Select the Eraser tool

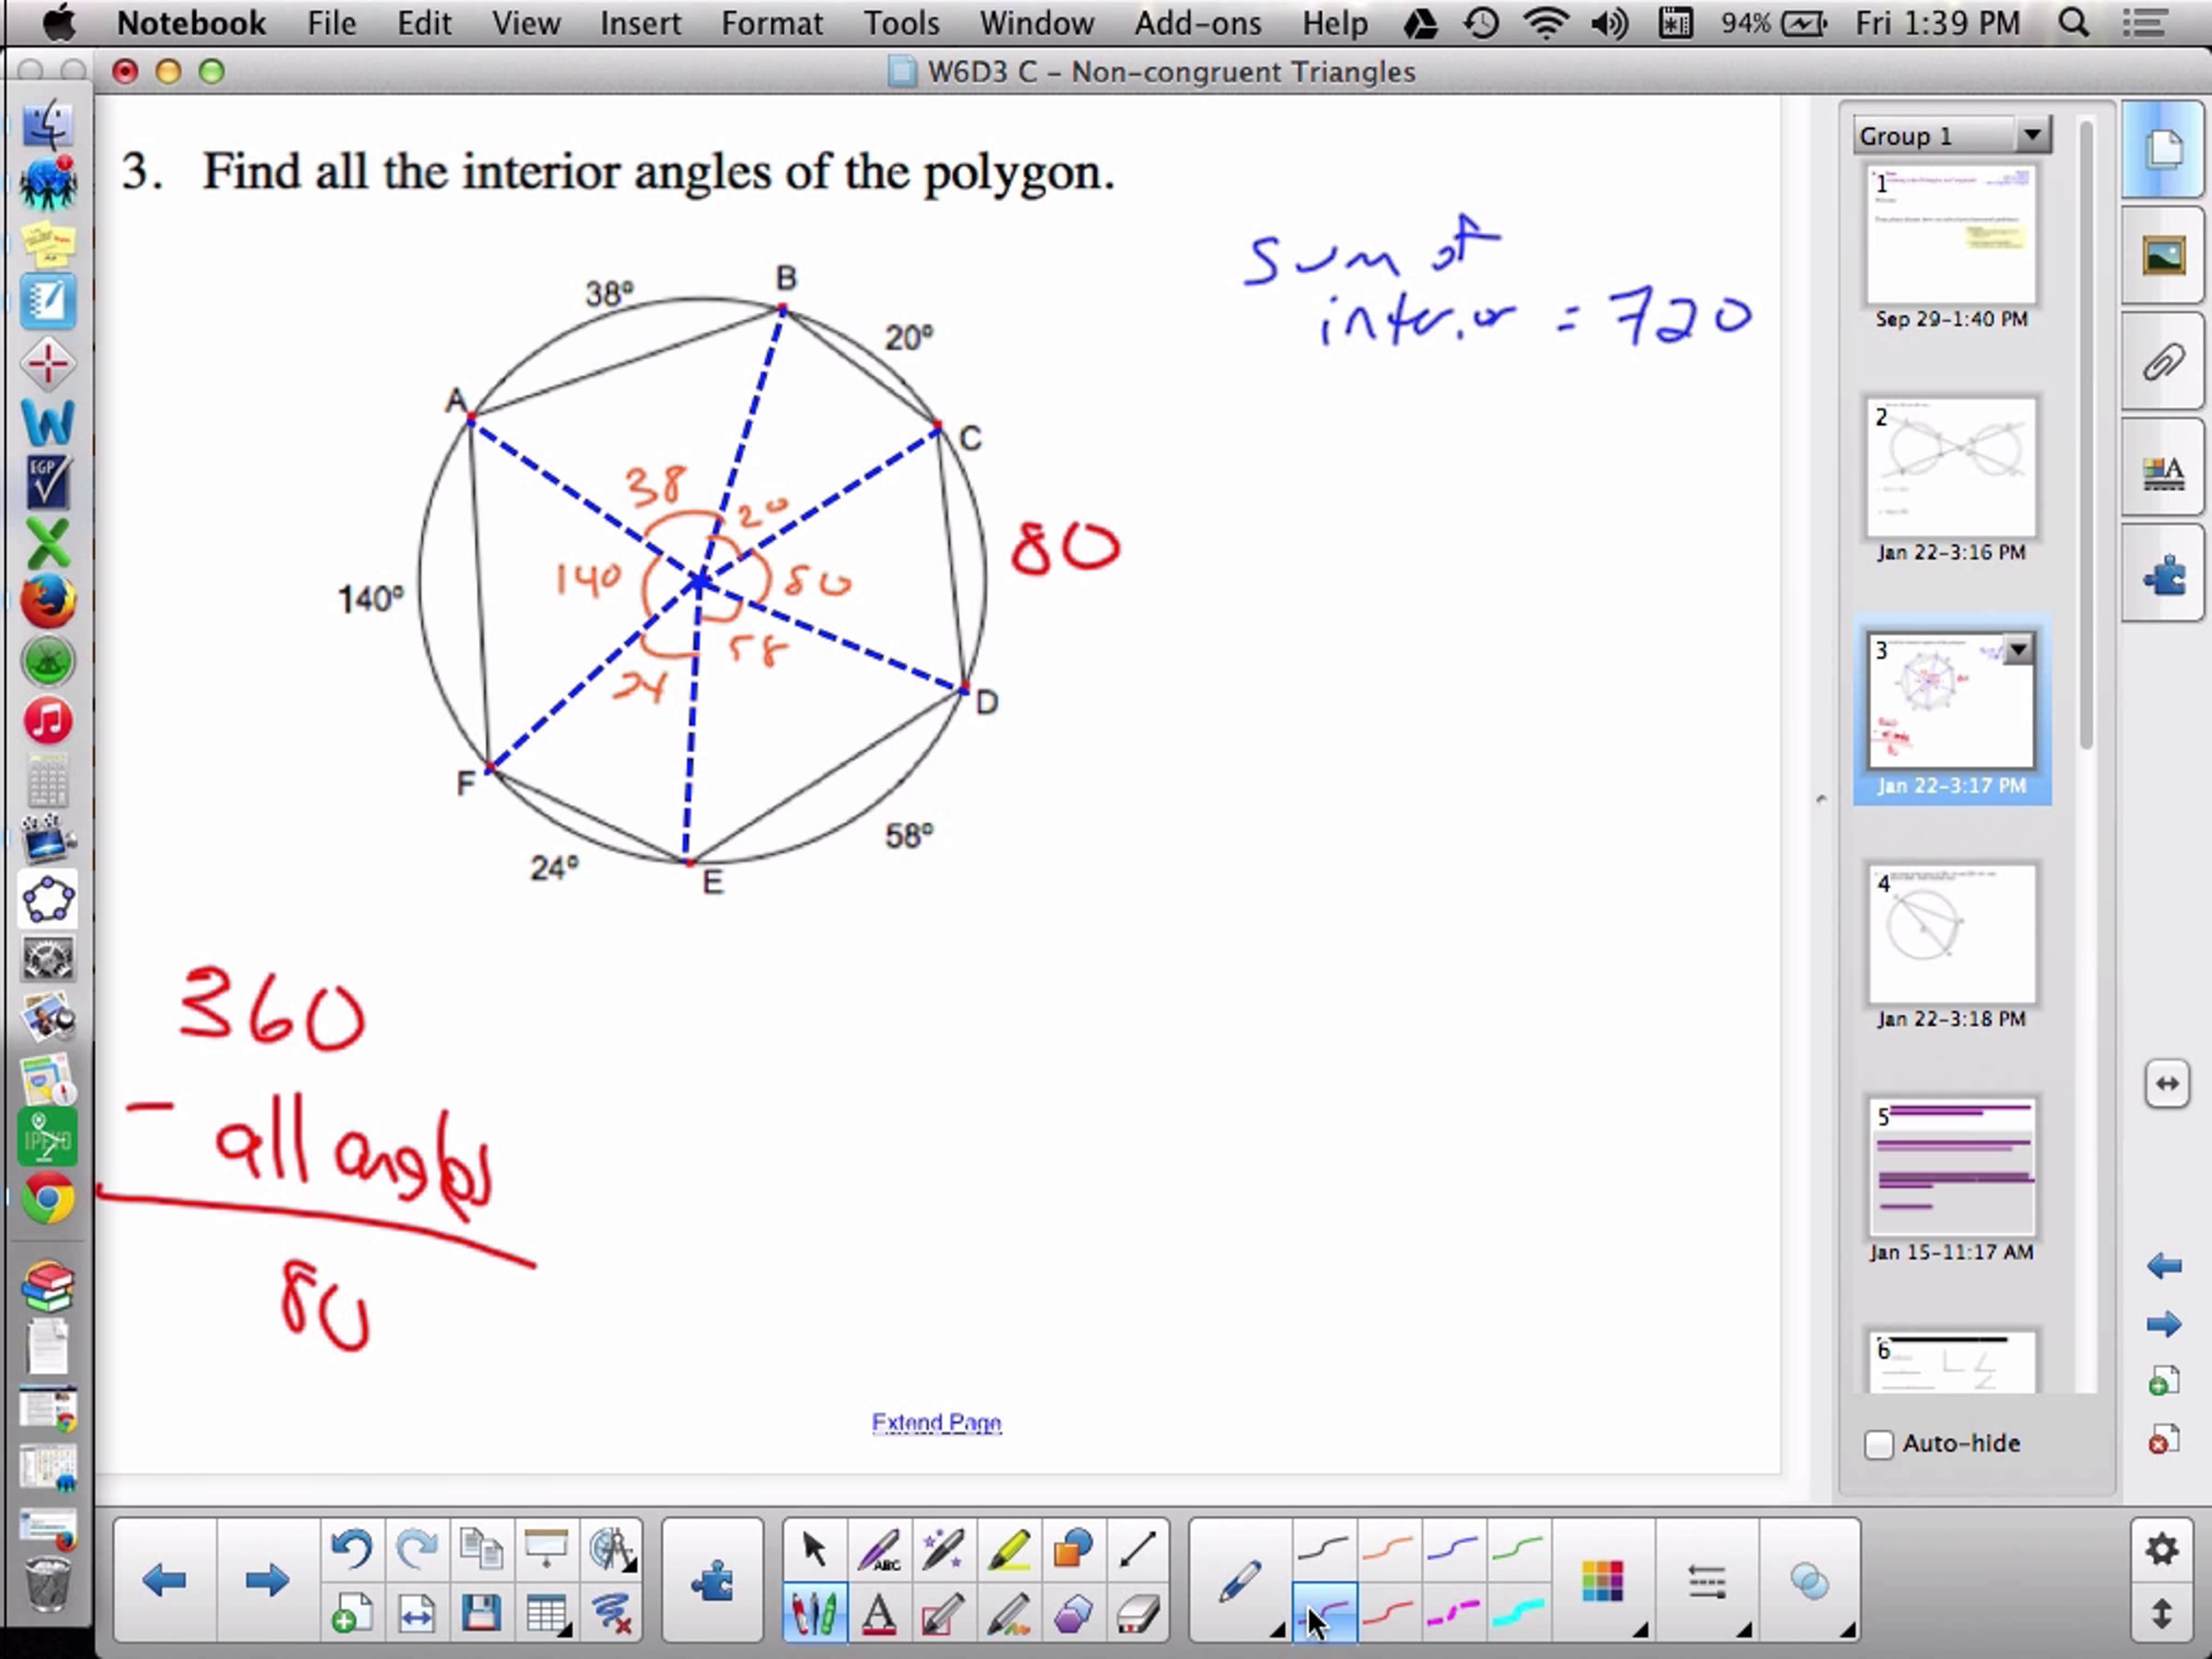(x=1136, y=1614)
